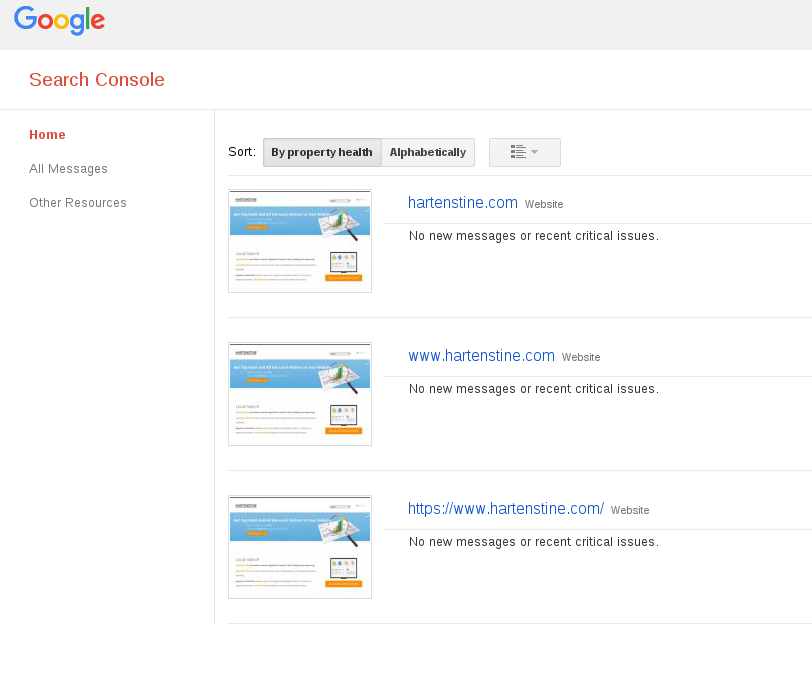Open Other Resources in the sidebar
Screen dimensions: 812x685
coord(78,203)
